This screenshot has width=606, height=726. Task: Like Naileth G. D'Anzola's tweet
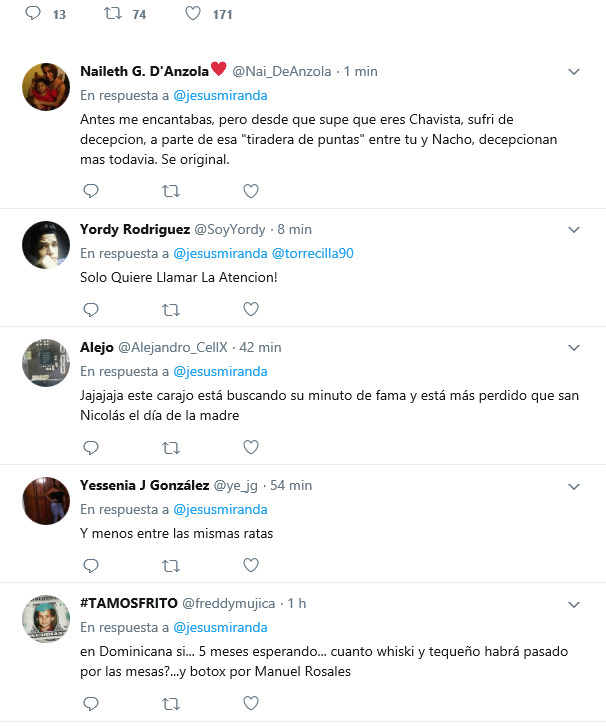tap(251, 190)
